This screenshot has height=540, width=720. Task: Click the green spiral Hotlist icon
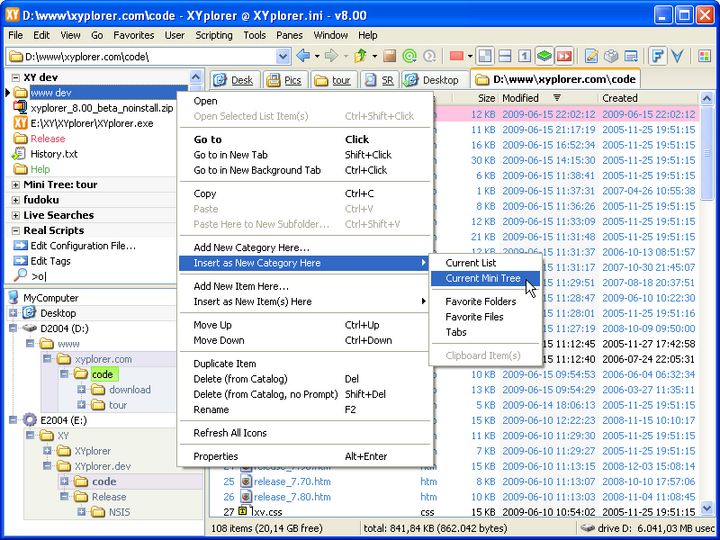coord(409,56)
